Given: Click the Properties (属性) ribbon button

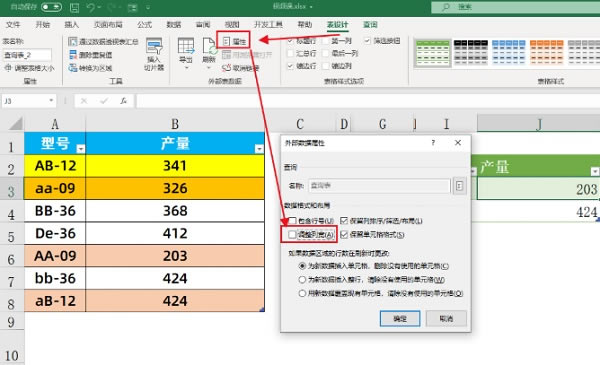Looking at the screenshot, I should tap(234, 41).
